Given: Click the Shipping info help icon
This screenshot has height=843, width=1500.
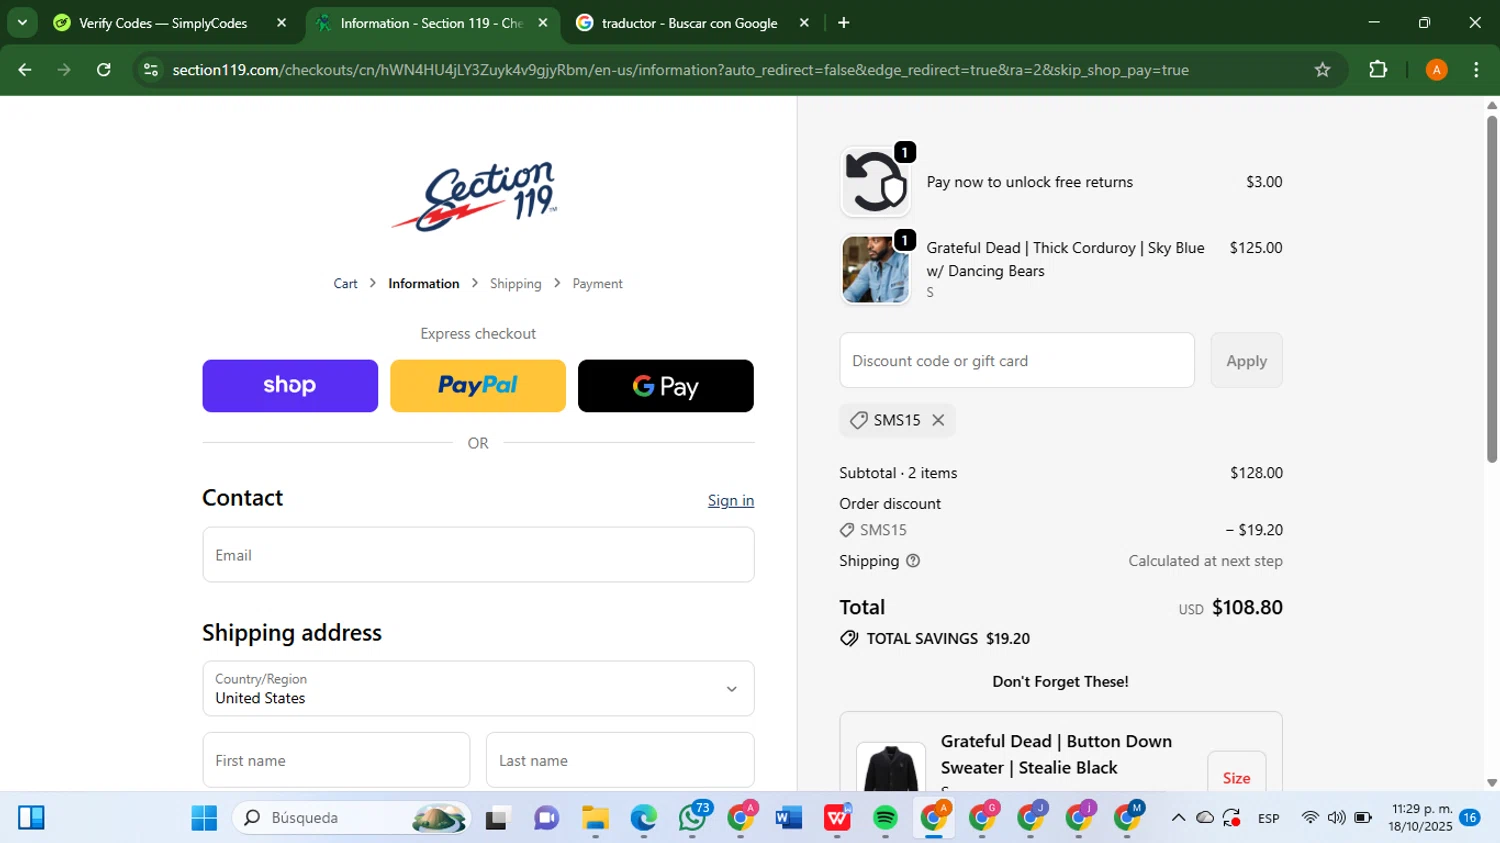Looking at the screenshot, I should click(x=913, y=561).
